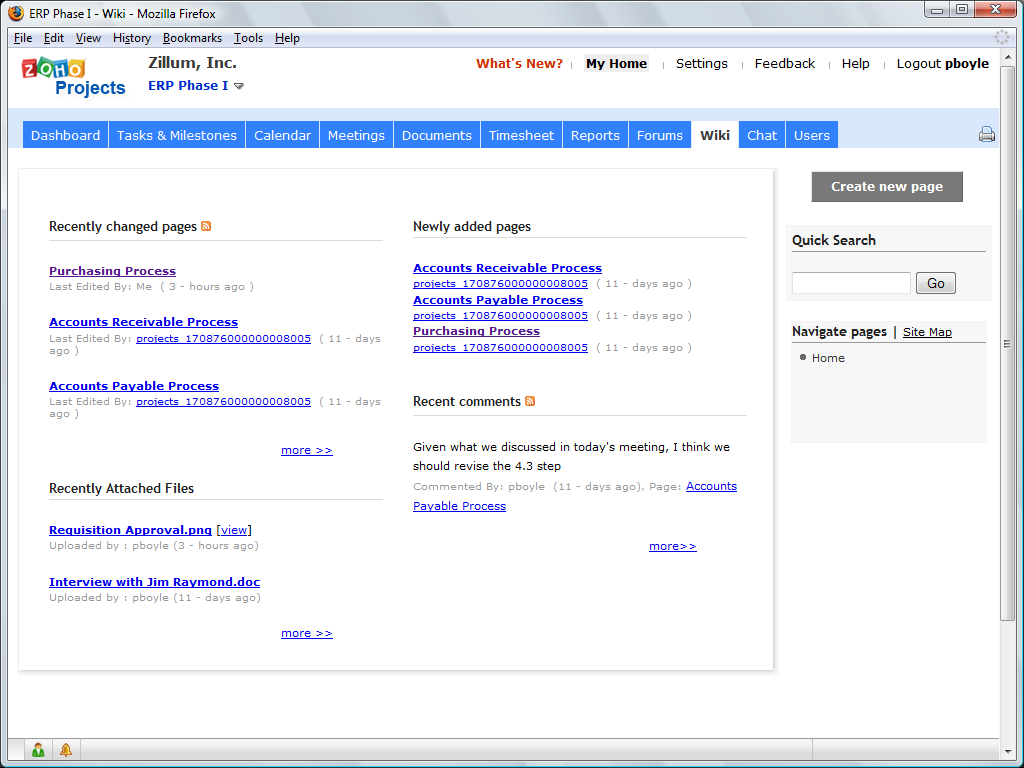This screenshot has height=768, width=1024.
Task: Click the Zoho Projects logo
Action: coord(74,77)
